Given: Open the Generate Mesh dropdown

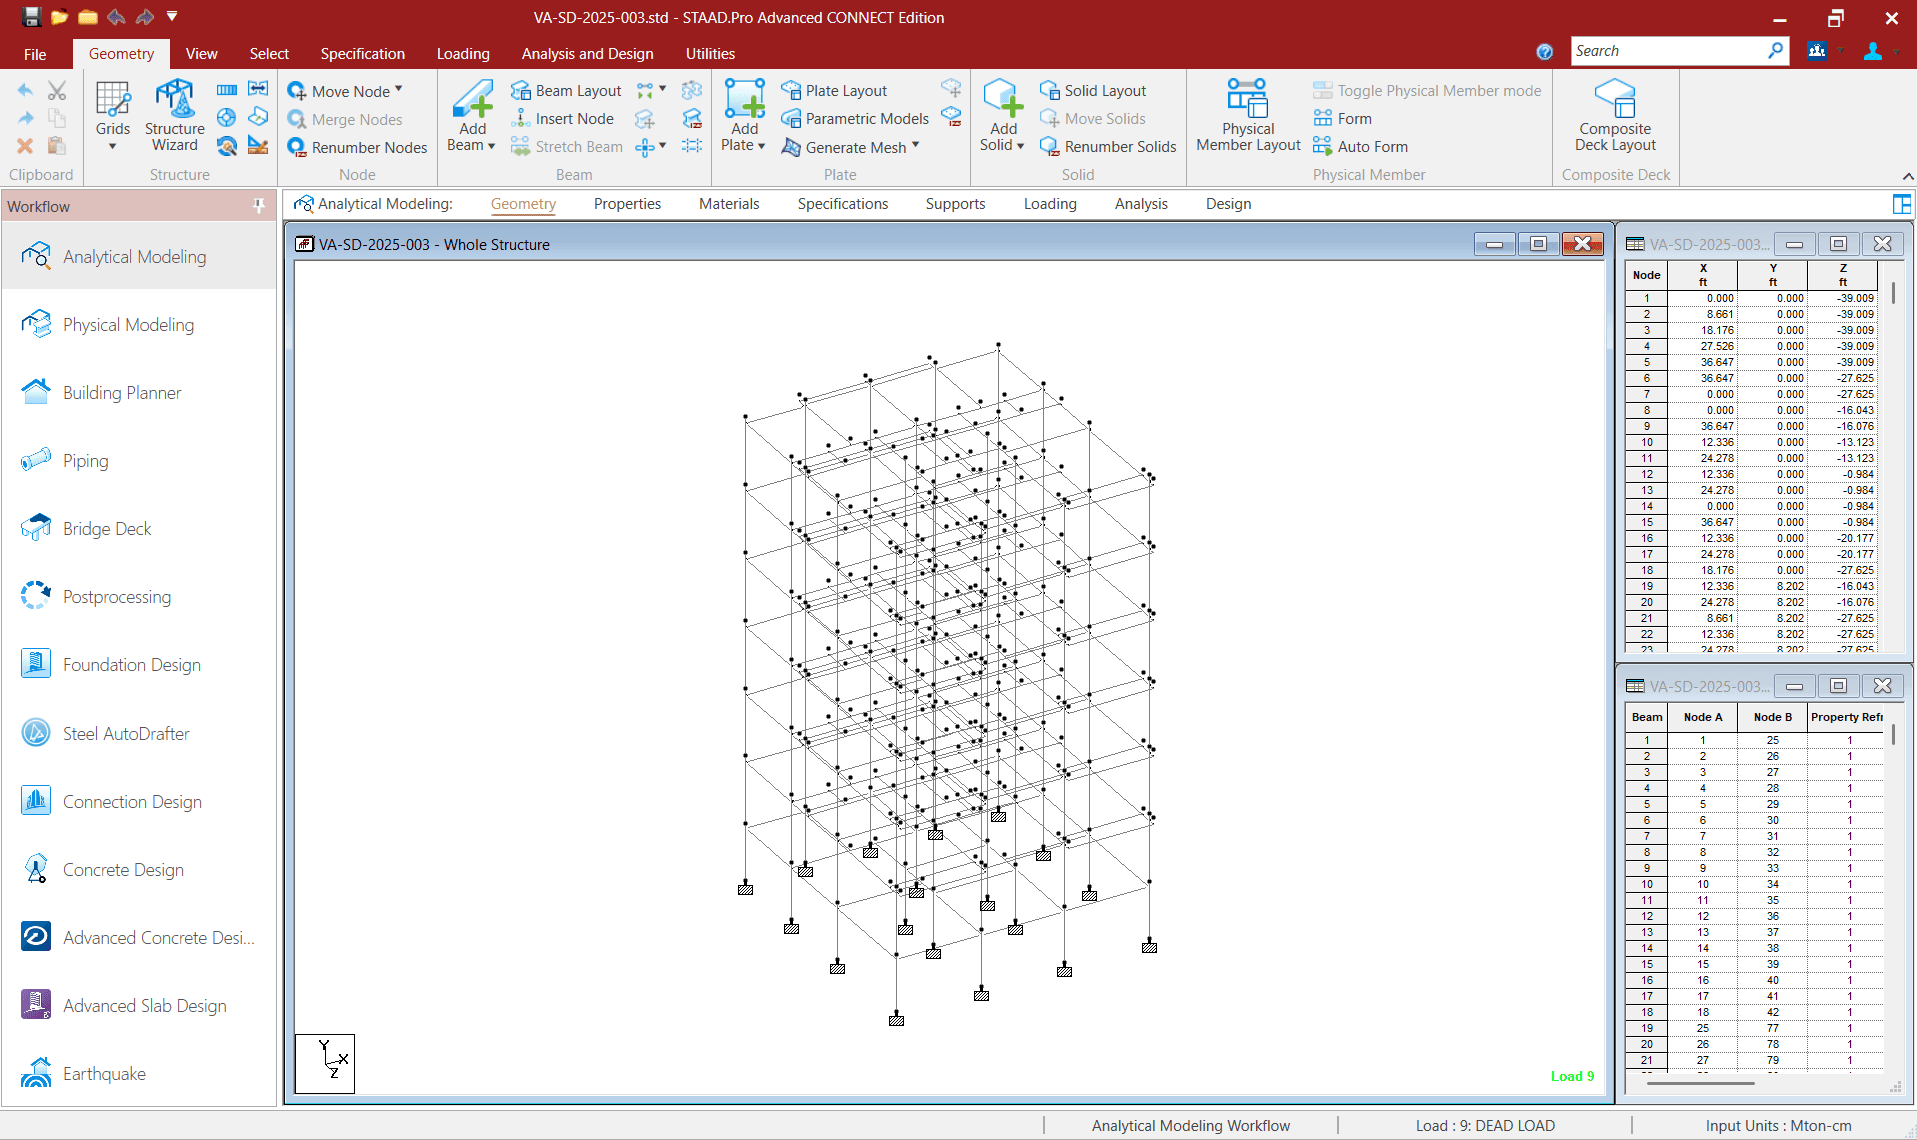Looking at the screenshot, I should [915, 146].
